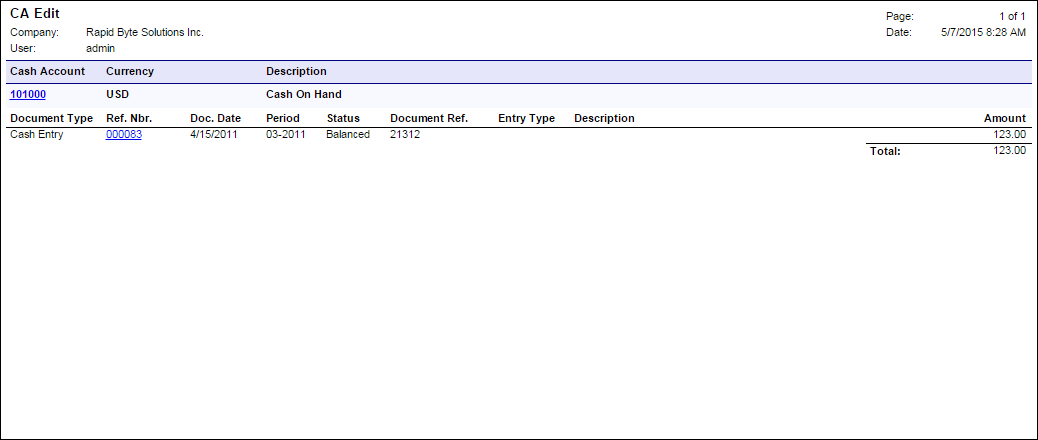1038x440 pixels.
Task: Click the document date 4/15/2011
Action: pyautogui.click(x=214, y=135)
